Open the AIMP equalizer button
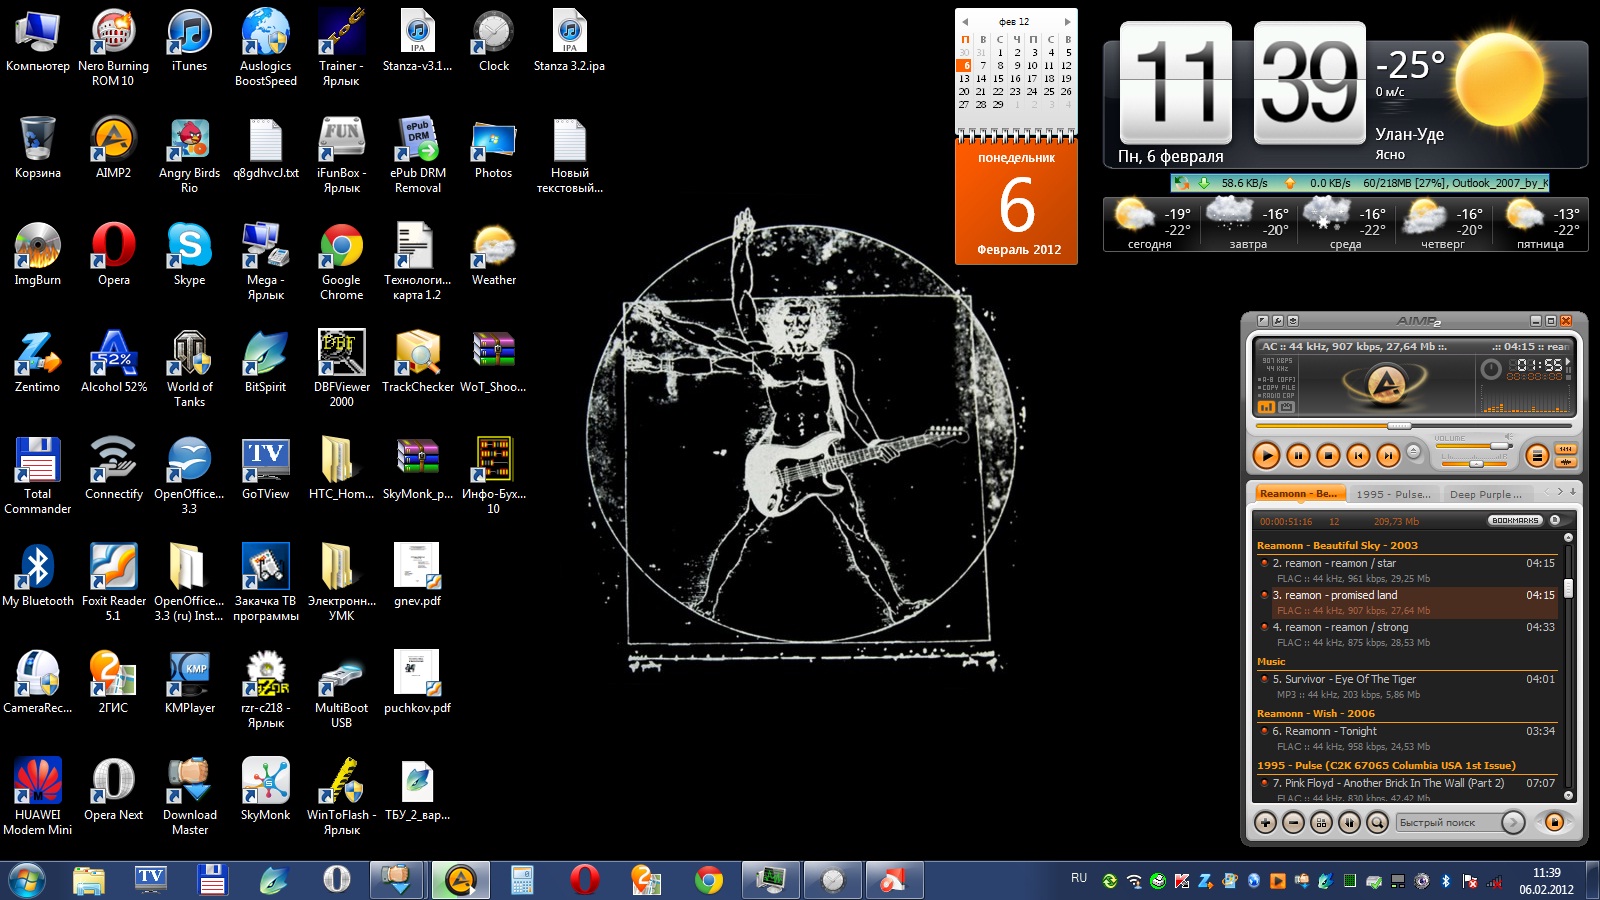The height and width of the screenshot is (900, 1600). 1537,456
